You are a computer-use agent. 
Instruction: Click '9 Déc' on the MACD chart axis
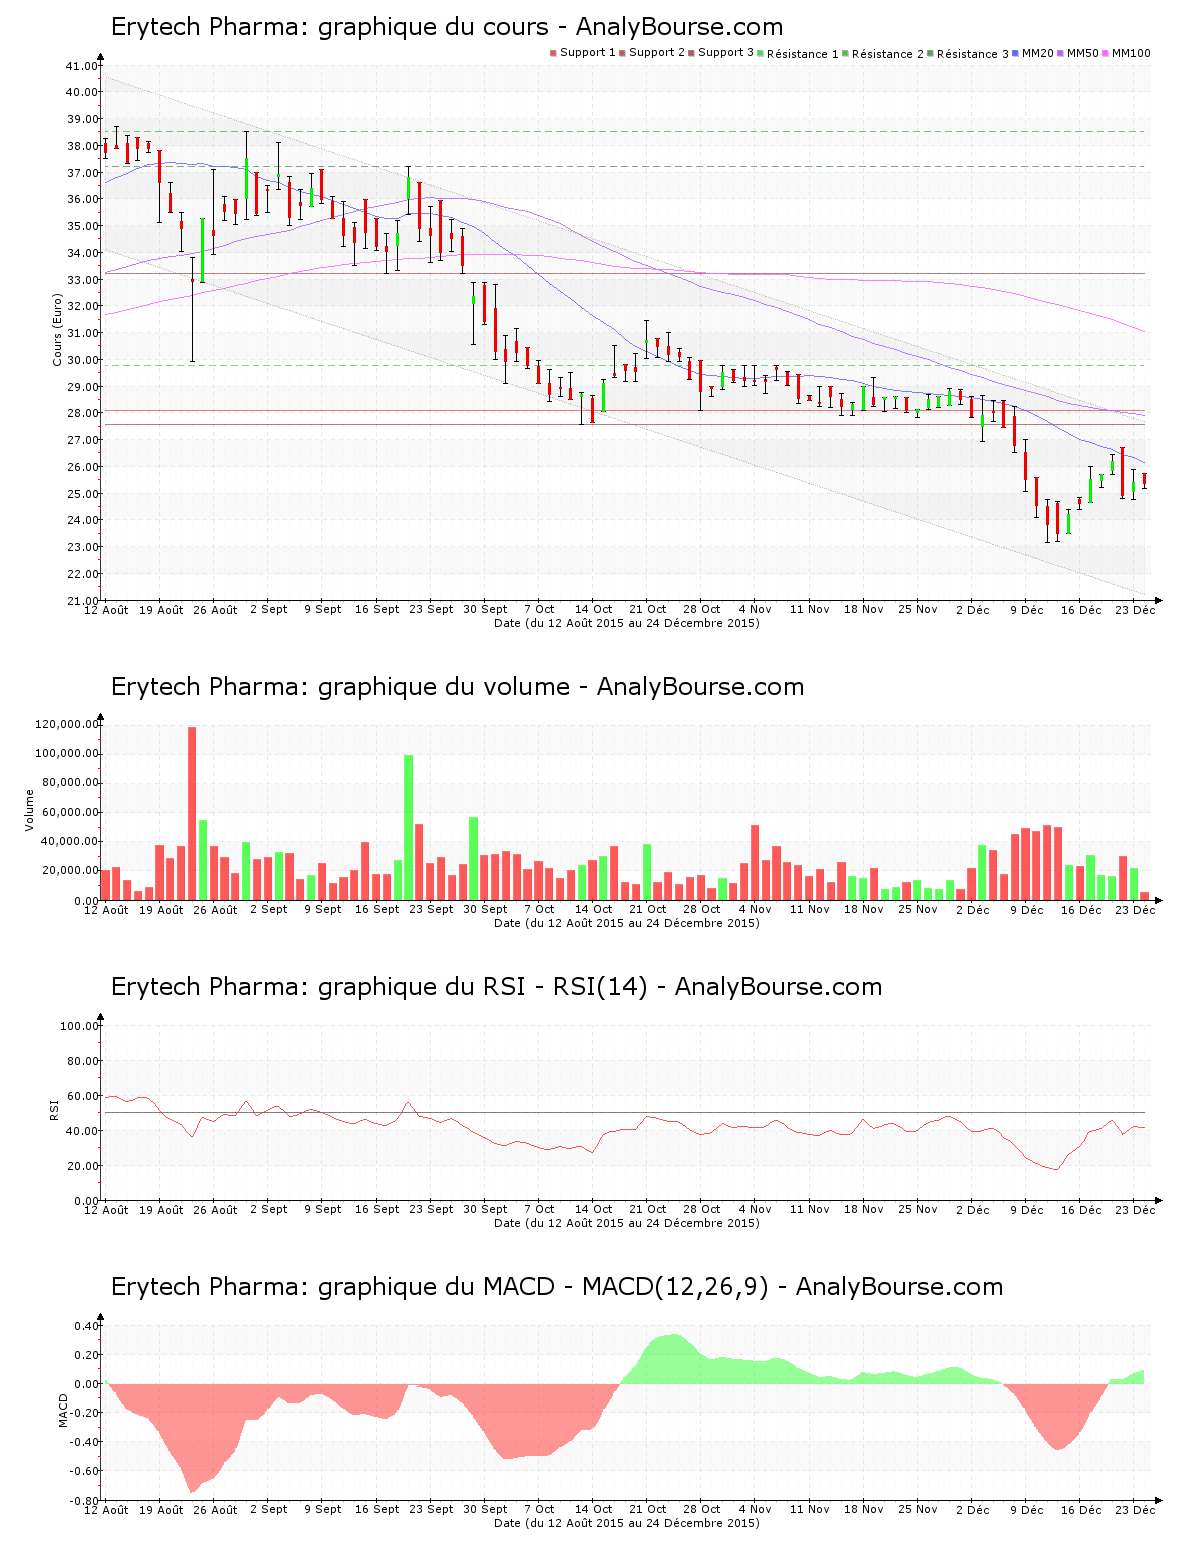(x=1026, y=1510)
